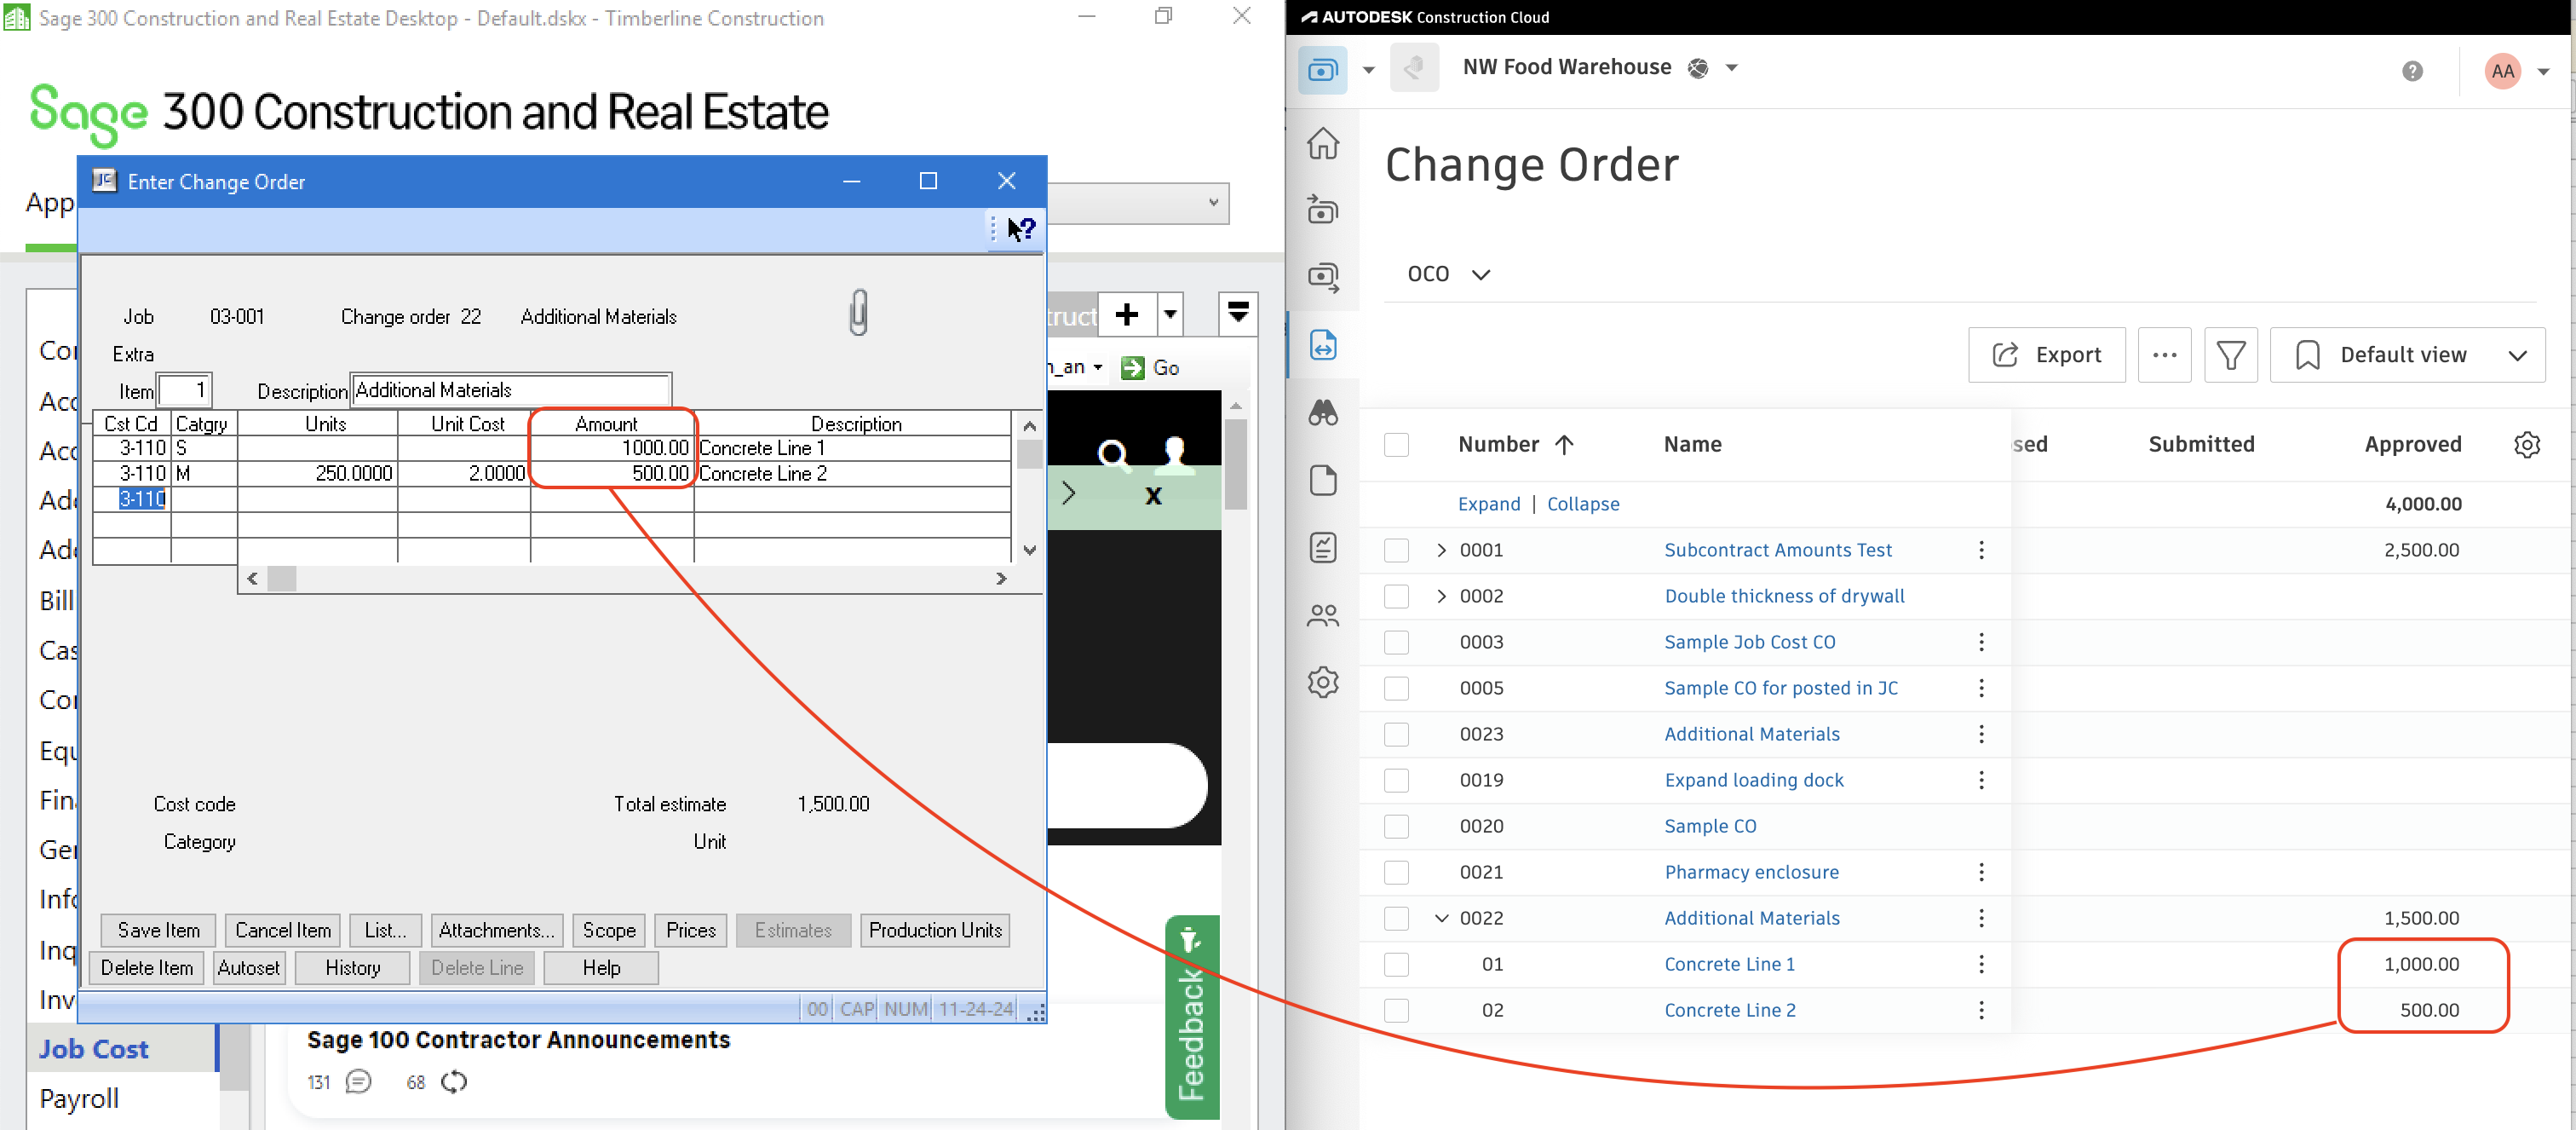Click the search magnifier in Sage panel
This screenshot has height=1130, width=2576.
click(1113, 456)
